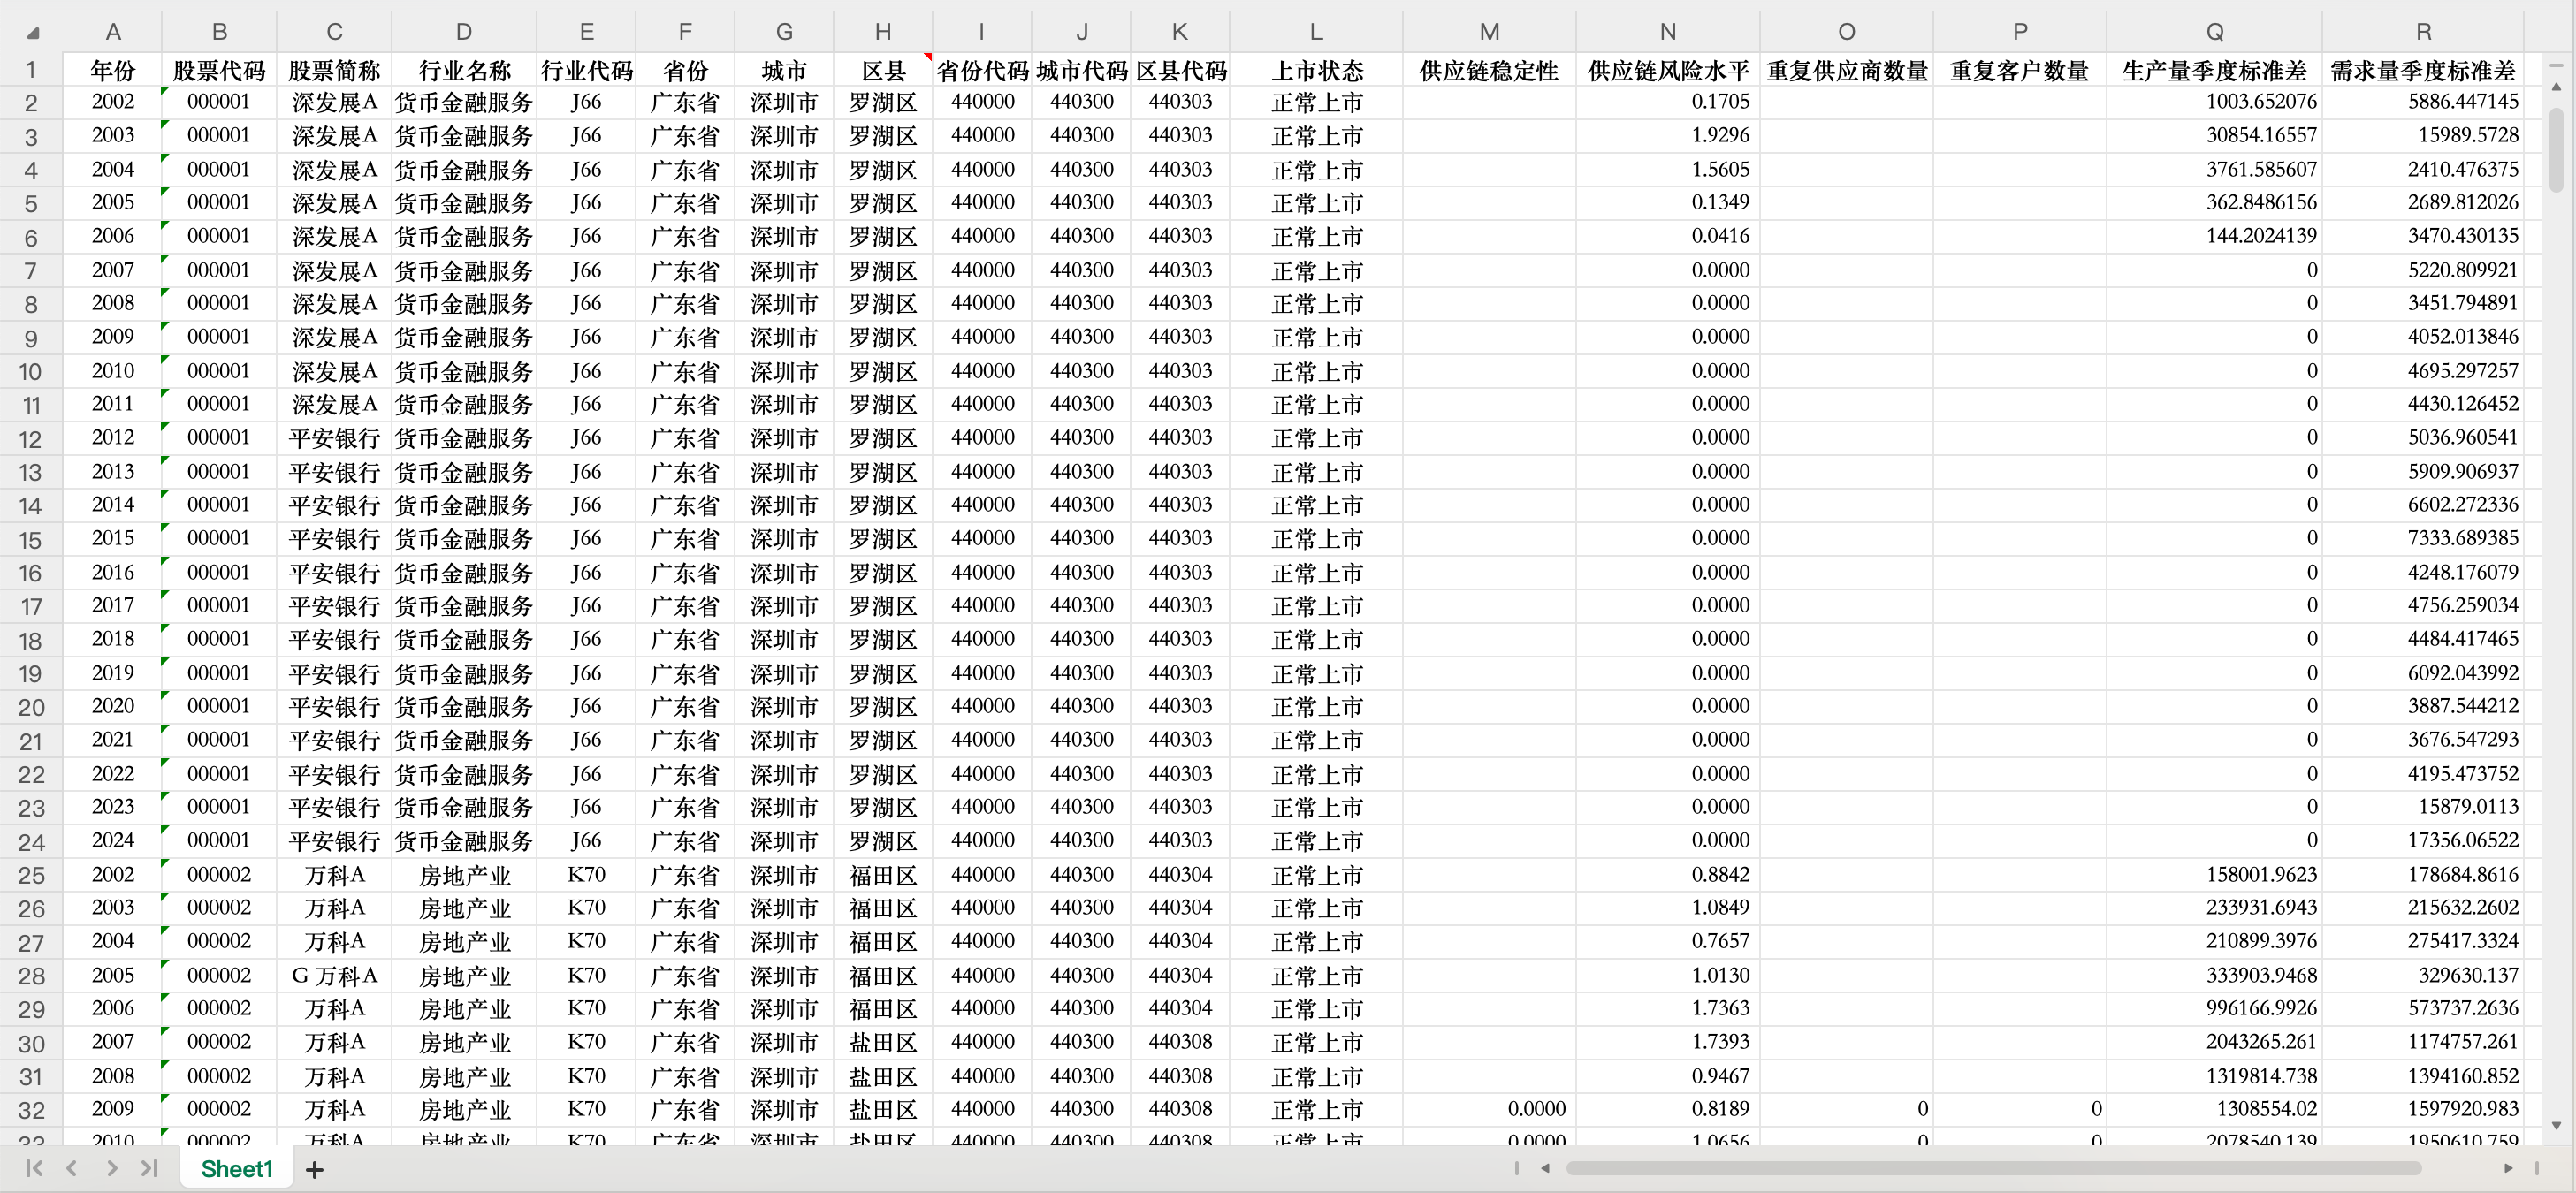Image resolution: width=2576 pixels, height=1193 pixels.
Task: Click the 区县 cell with comment marker
Action: pos(883,71)
